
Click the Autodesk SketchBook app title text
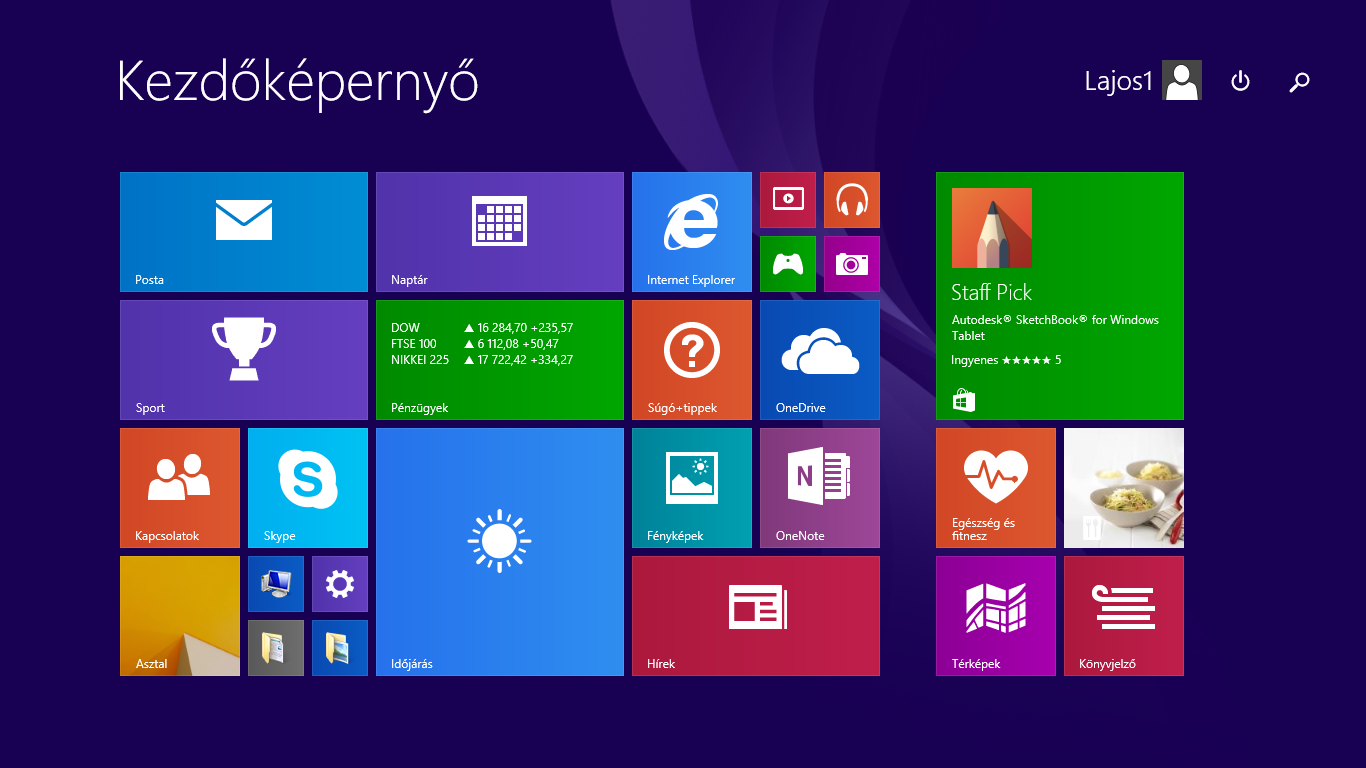tap(1055, 328)
